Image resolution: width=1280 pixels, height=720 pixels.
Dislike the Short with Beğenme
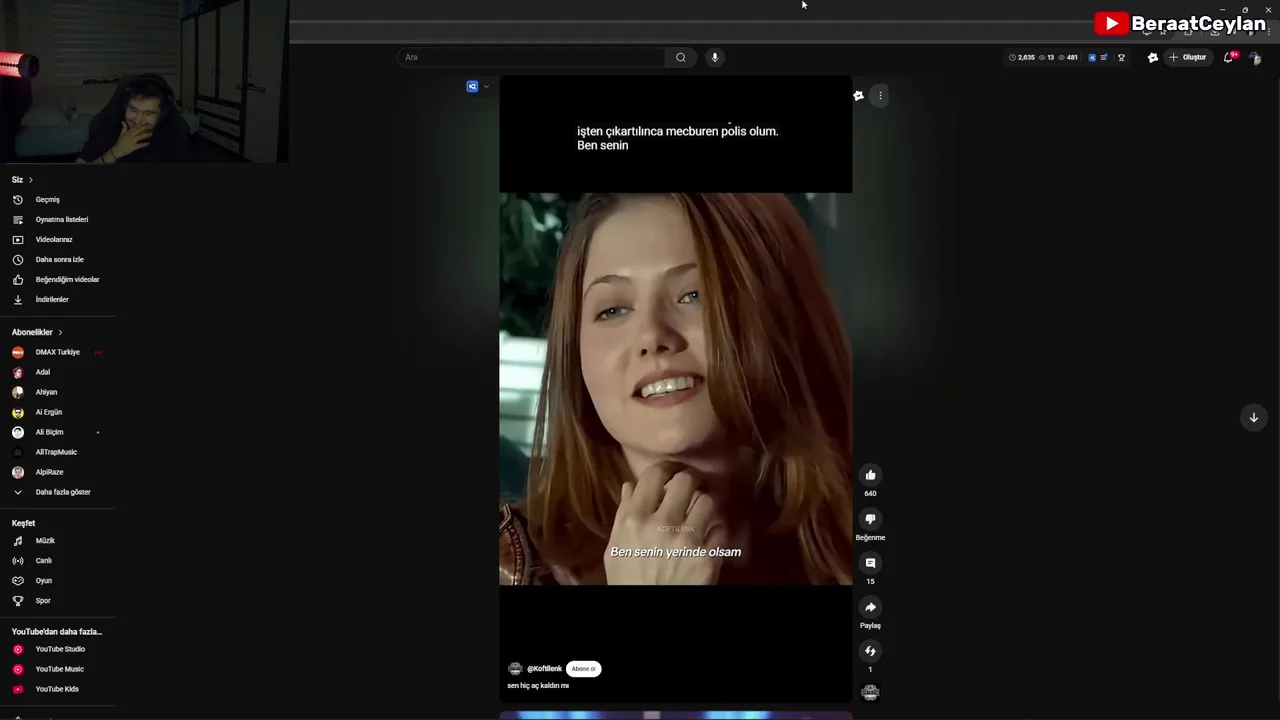[870, 519]
